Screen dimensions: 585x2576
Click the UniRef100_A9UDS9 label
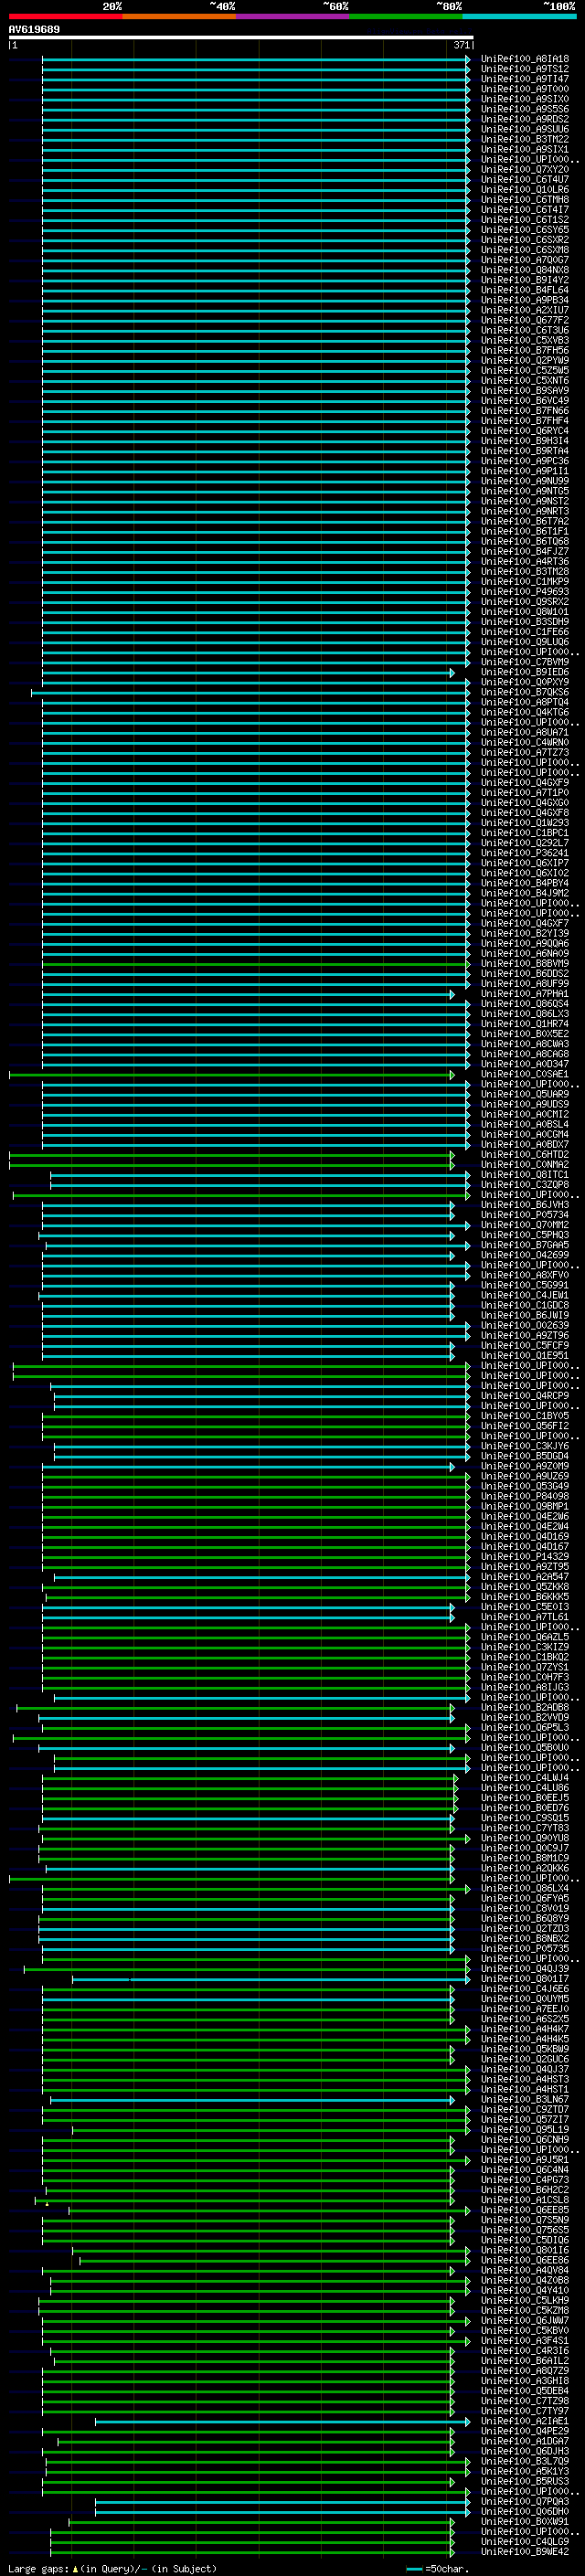(x=524, y=1104)
